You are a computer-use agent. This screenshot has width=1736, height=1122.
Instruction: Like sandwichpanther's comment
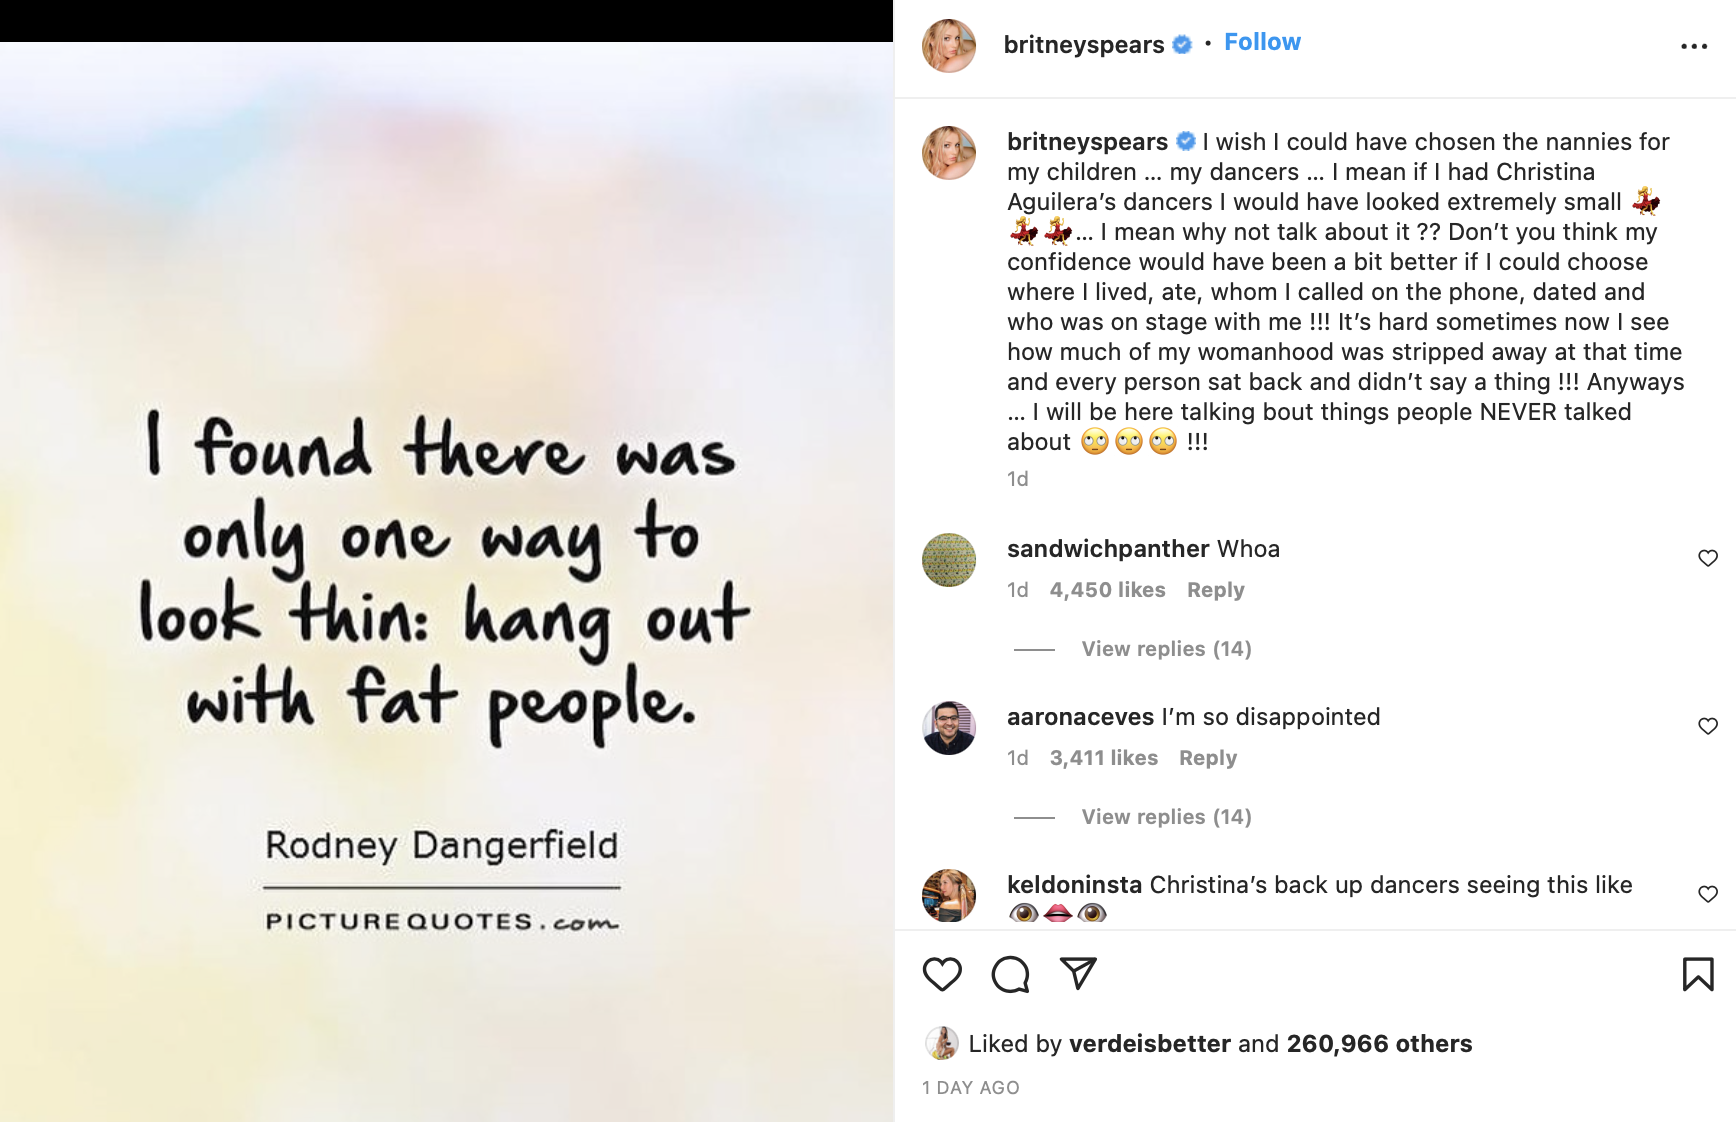1708,558
